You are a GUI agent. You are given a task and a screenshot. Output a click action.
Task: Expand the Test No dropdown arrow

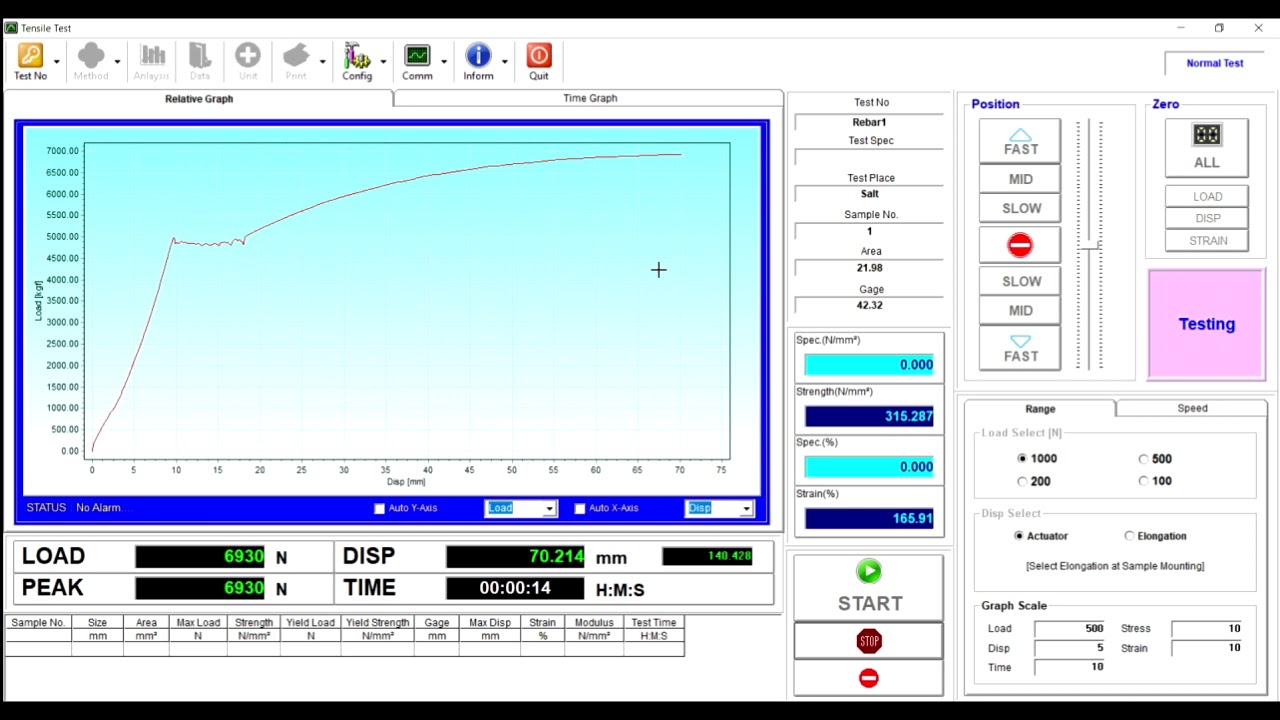[x=56, y=62]
